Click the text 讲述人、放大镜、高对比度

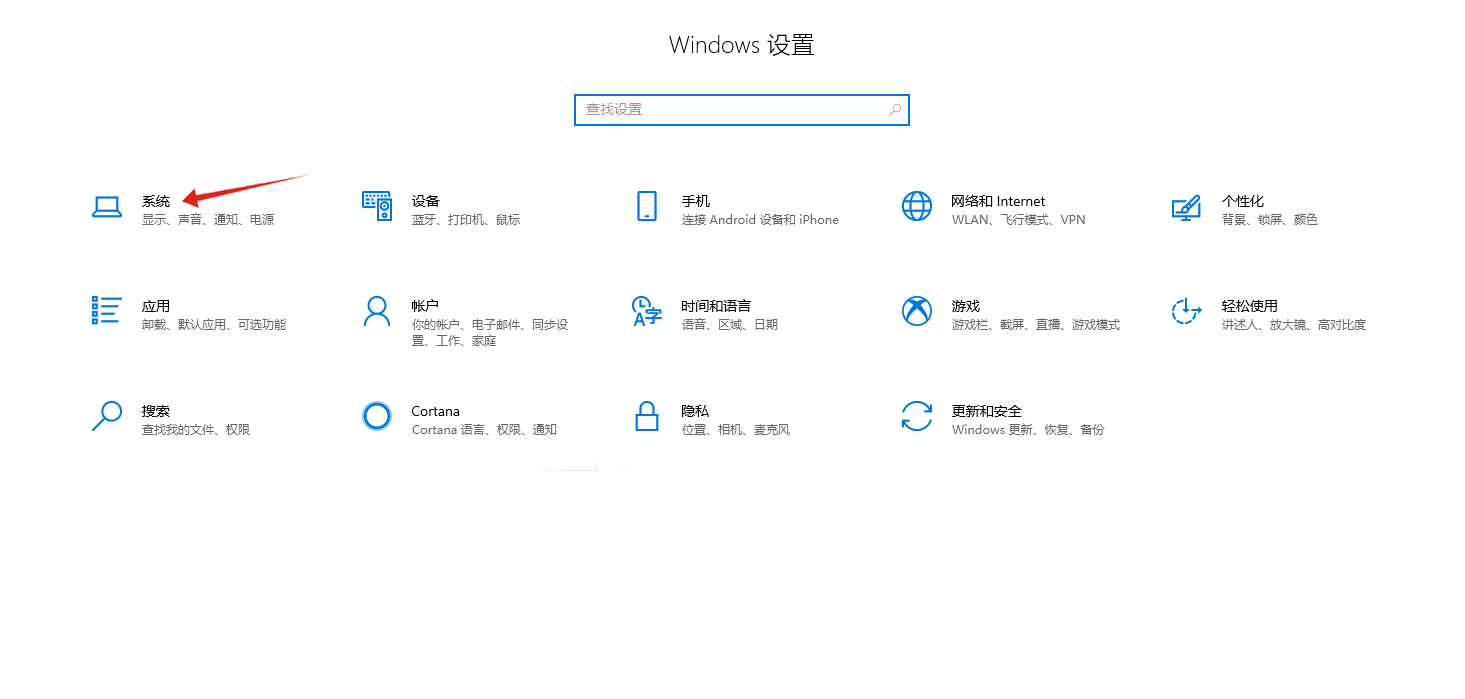point(1294,325)
